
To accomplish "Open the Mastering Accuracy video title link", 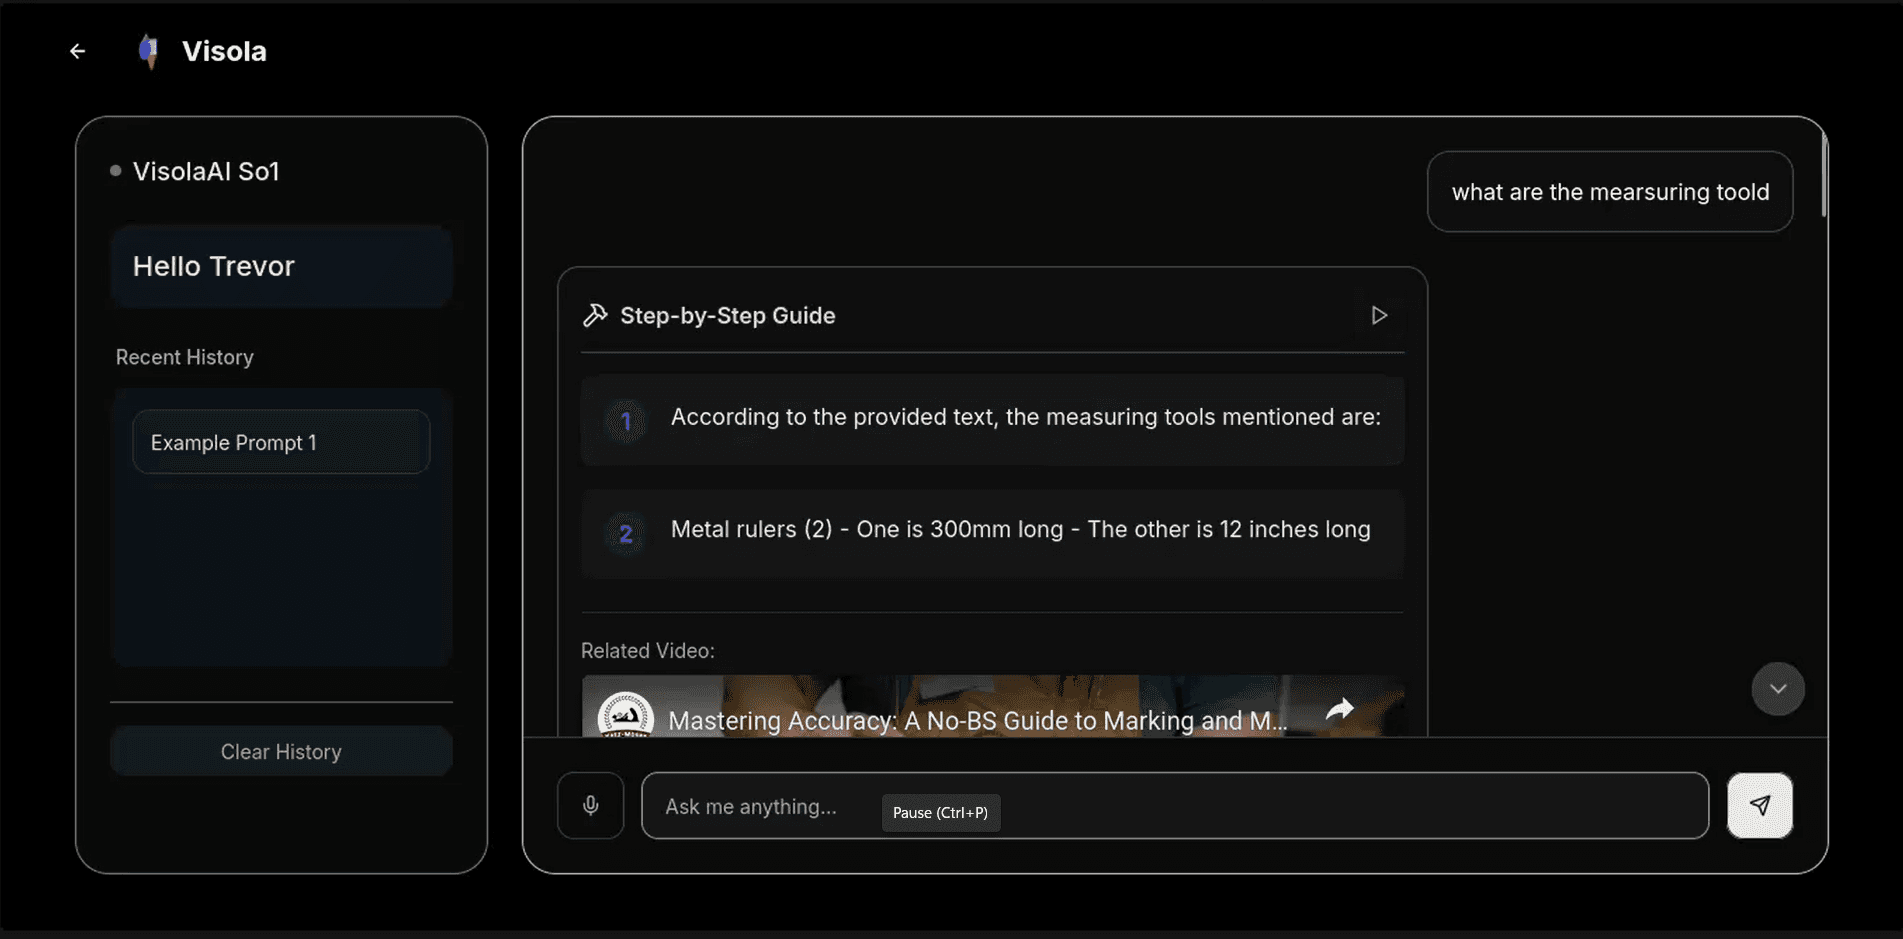I will [x=977, y=720].
